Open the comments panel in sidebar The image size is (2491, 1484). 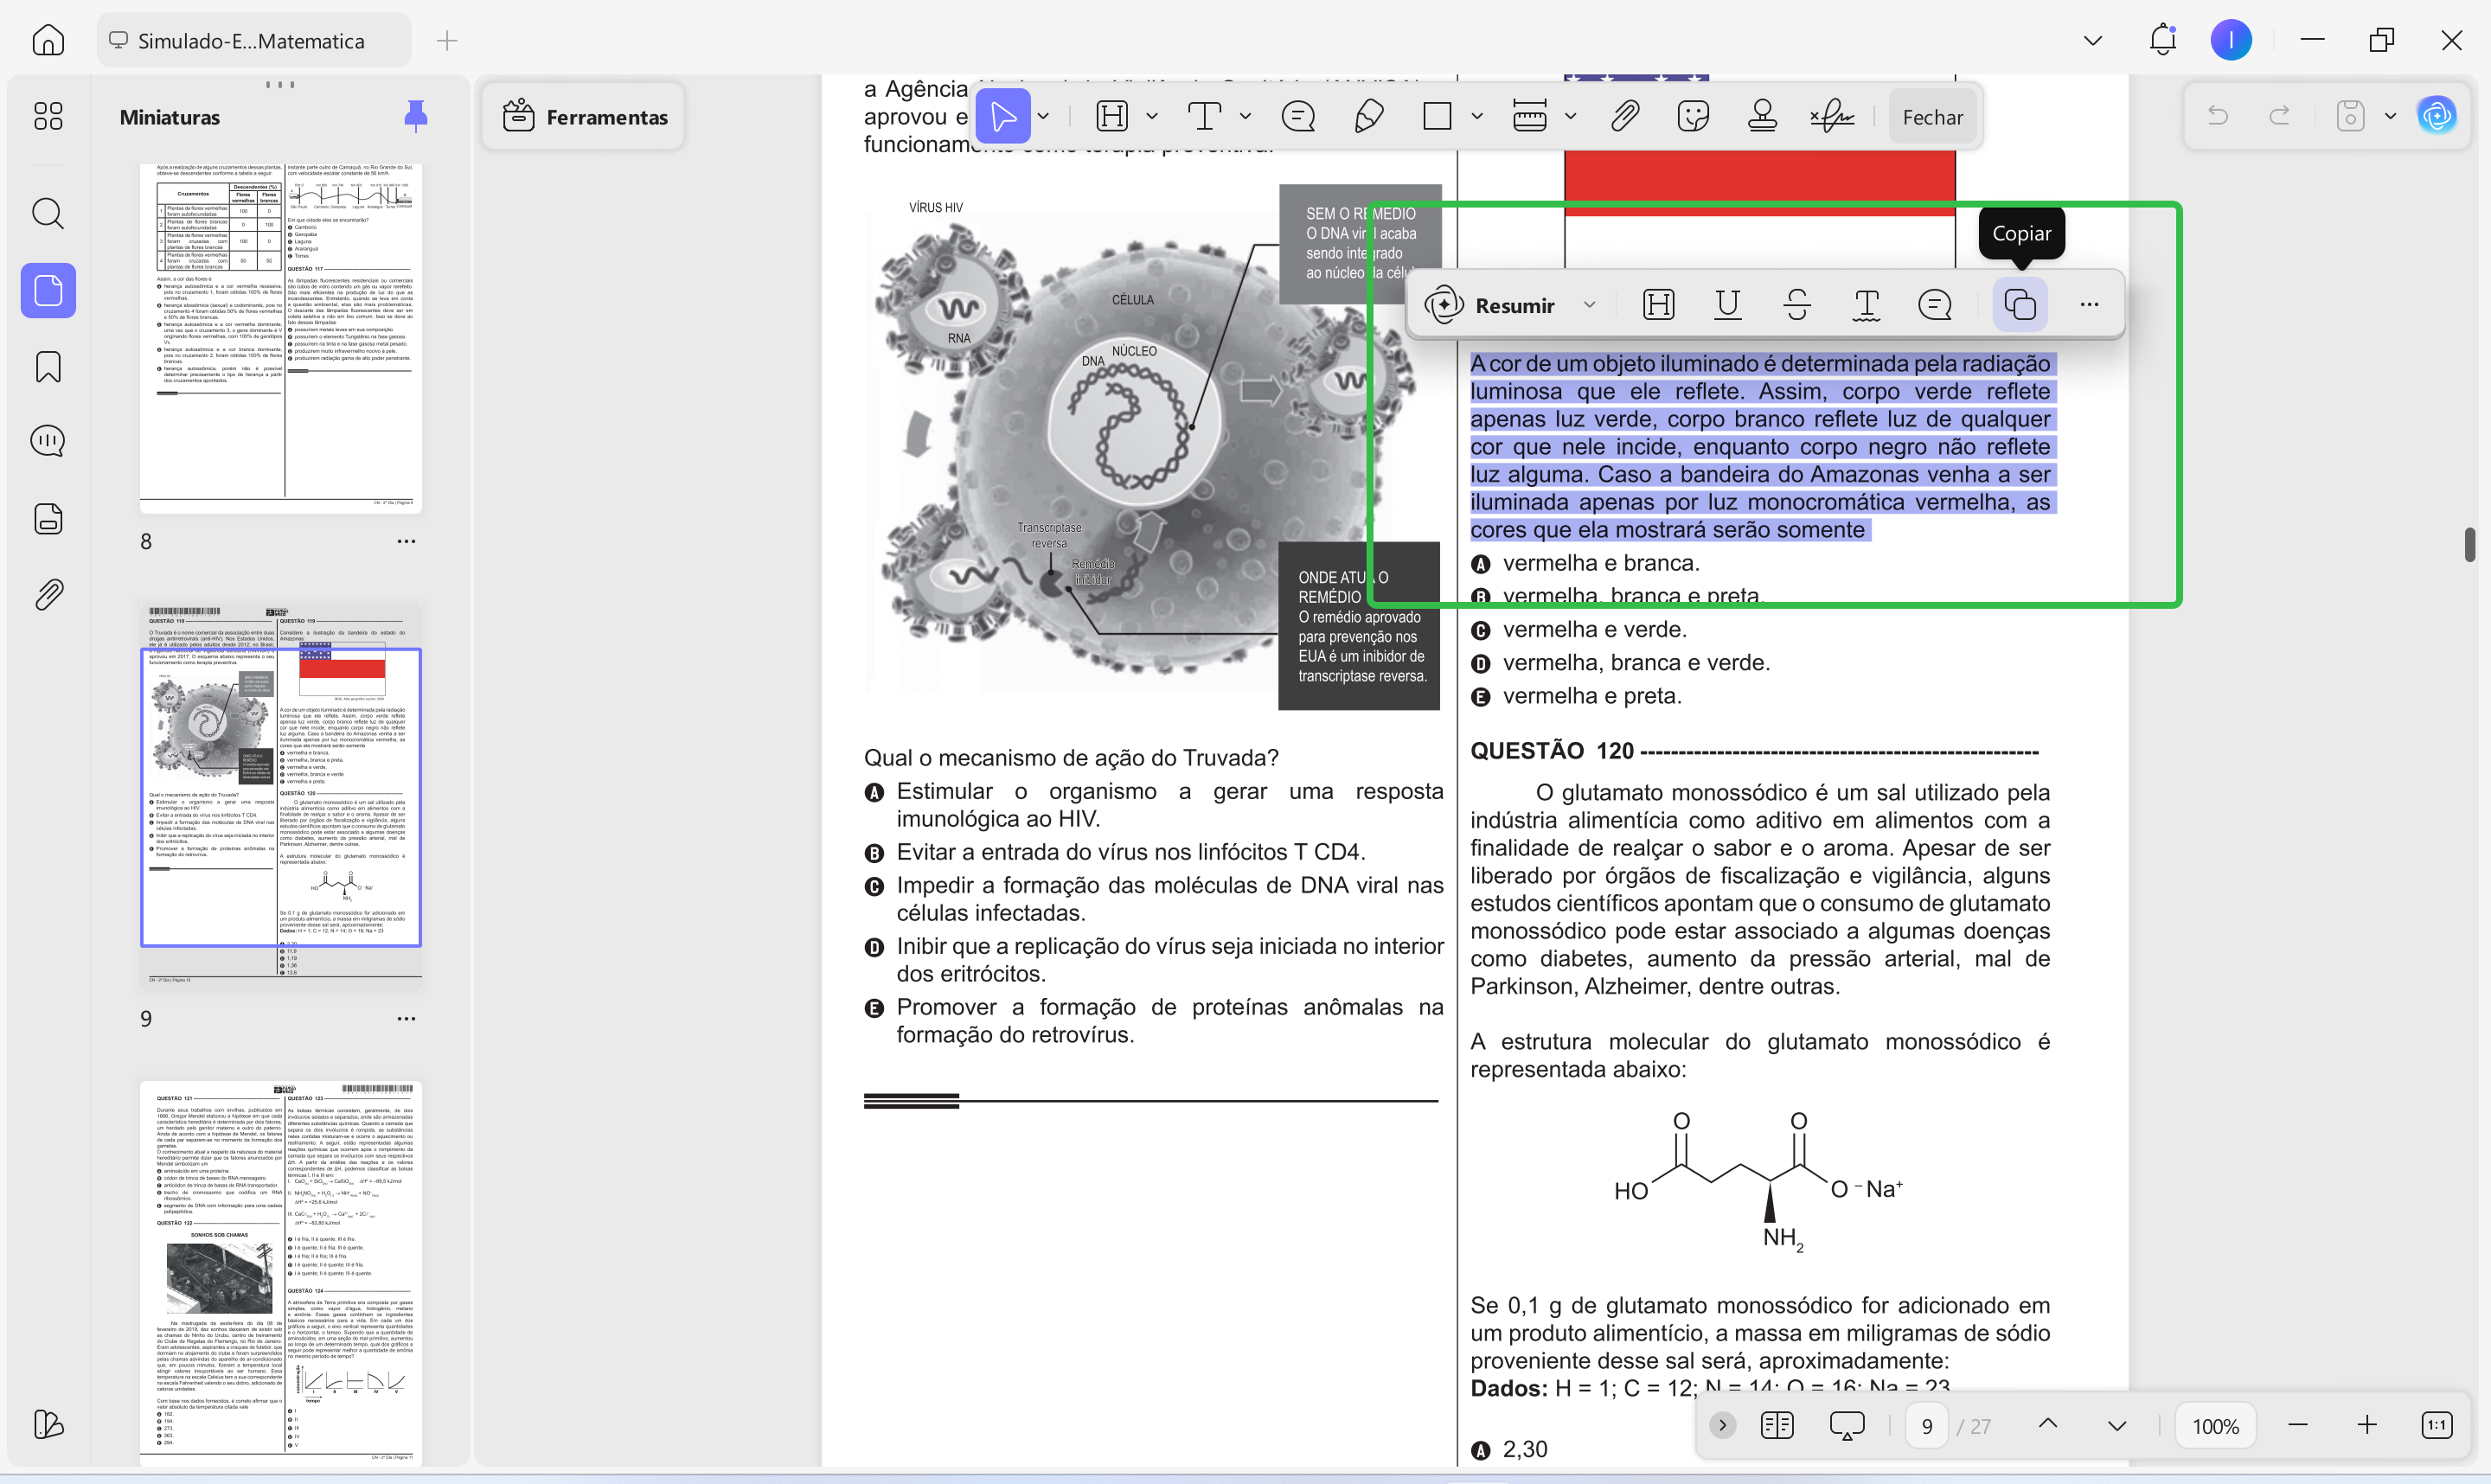click(x=48, y=441)
